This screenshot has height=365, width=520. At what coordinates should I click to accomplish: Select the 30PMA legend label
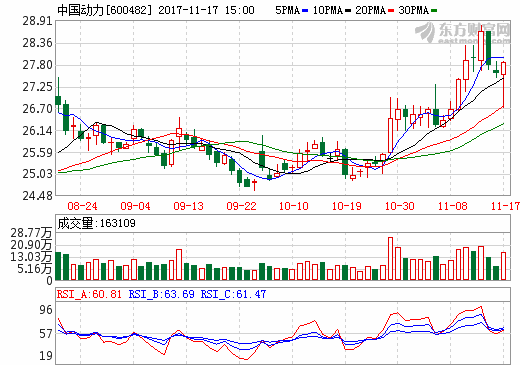pyautogui.click(x=414, y=10)
